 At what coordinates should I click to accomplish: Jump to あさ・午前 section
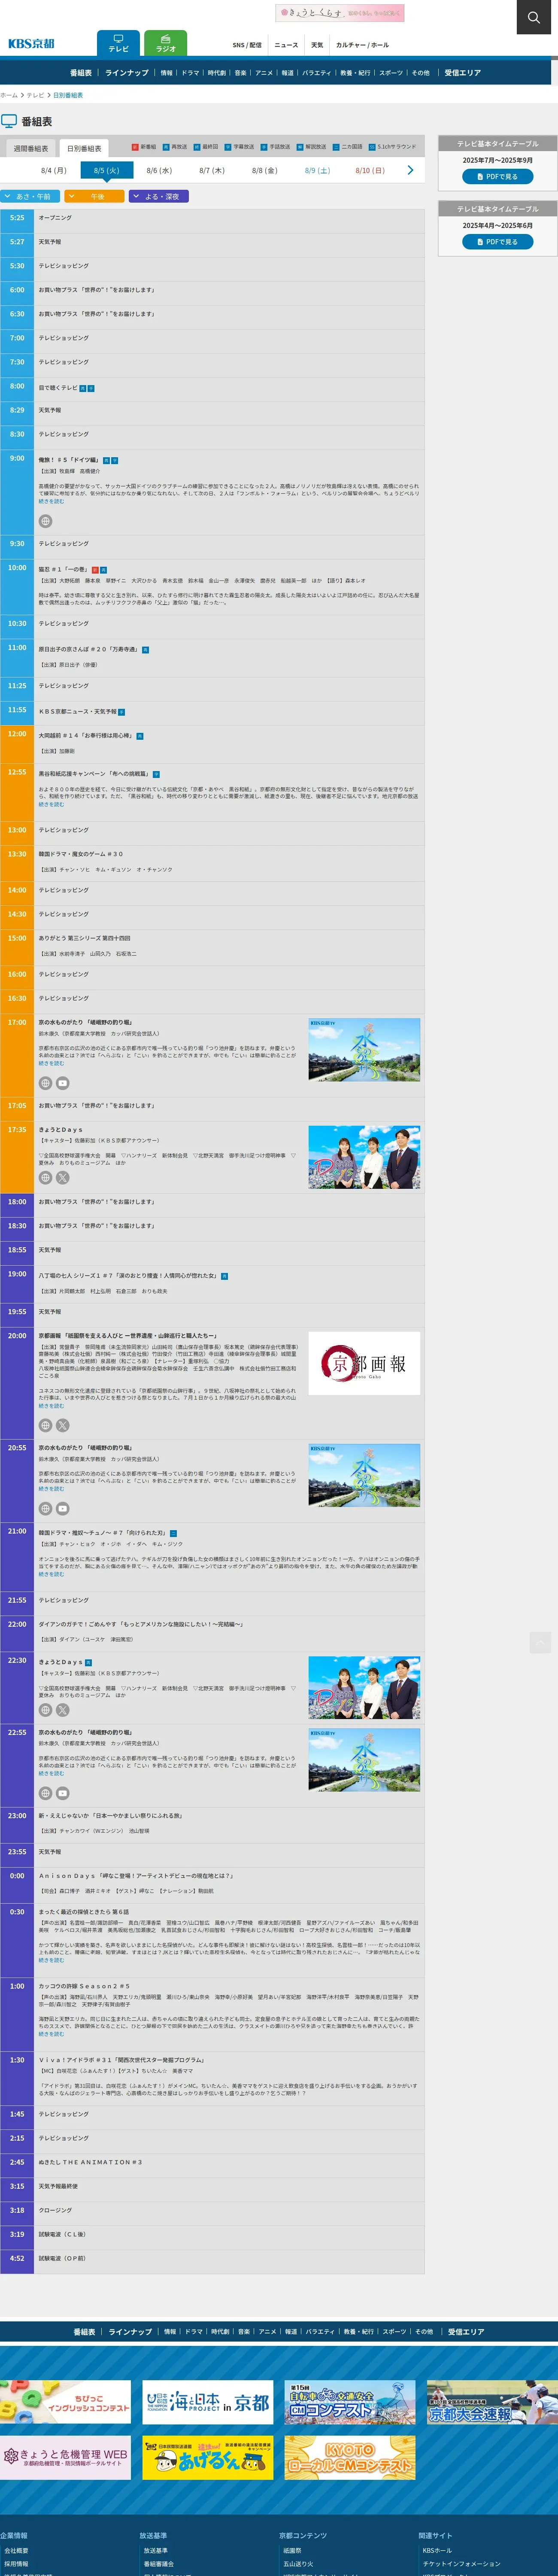click(x=30, y=196)
